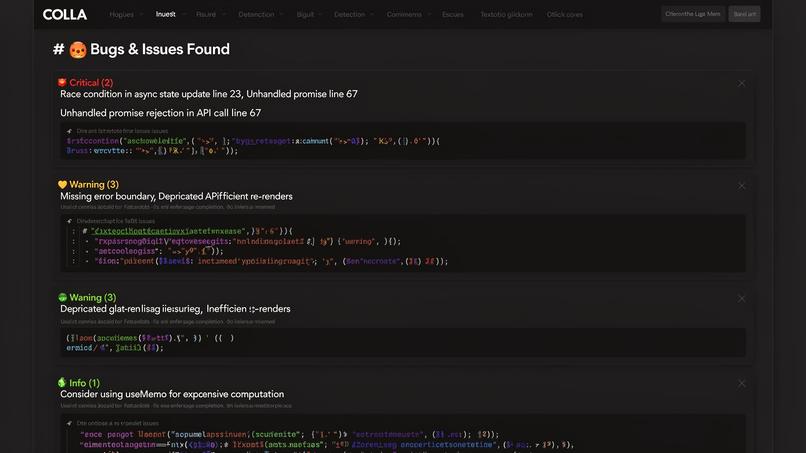The width and height of the screenshot is (806, 453).
Task: Click the bug emoji in the page heading
Action: pos(78,50)
